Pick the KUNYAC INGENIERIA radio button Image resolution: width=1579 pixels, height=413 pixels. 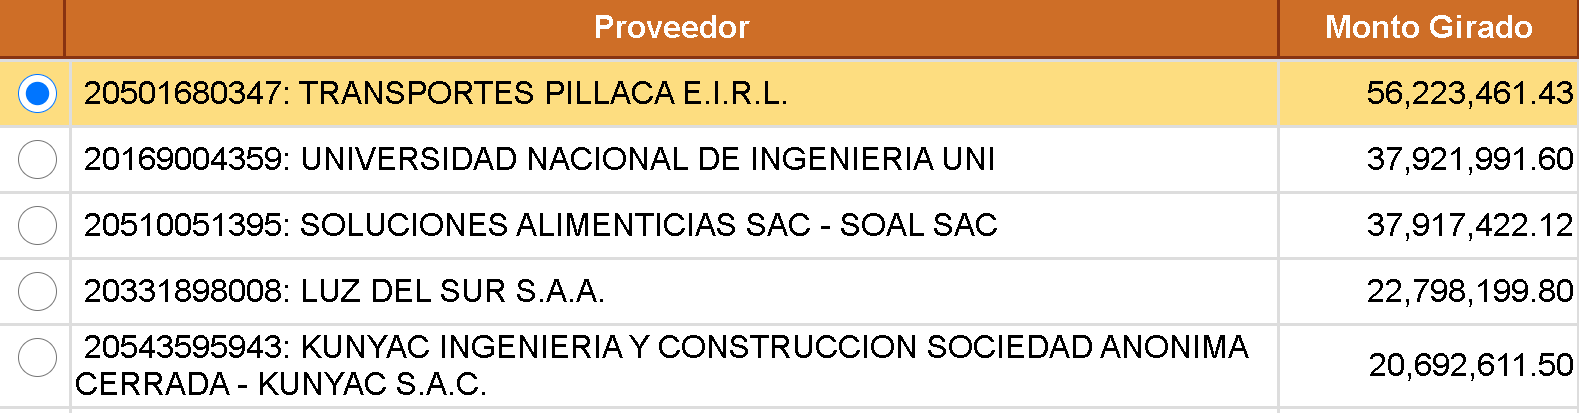pyautogui.click(x=38, y=357)
